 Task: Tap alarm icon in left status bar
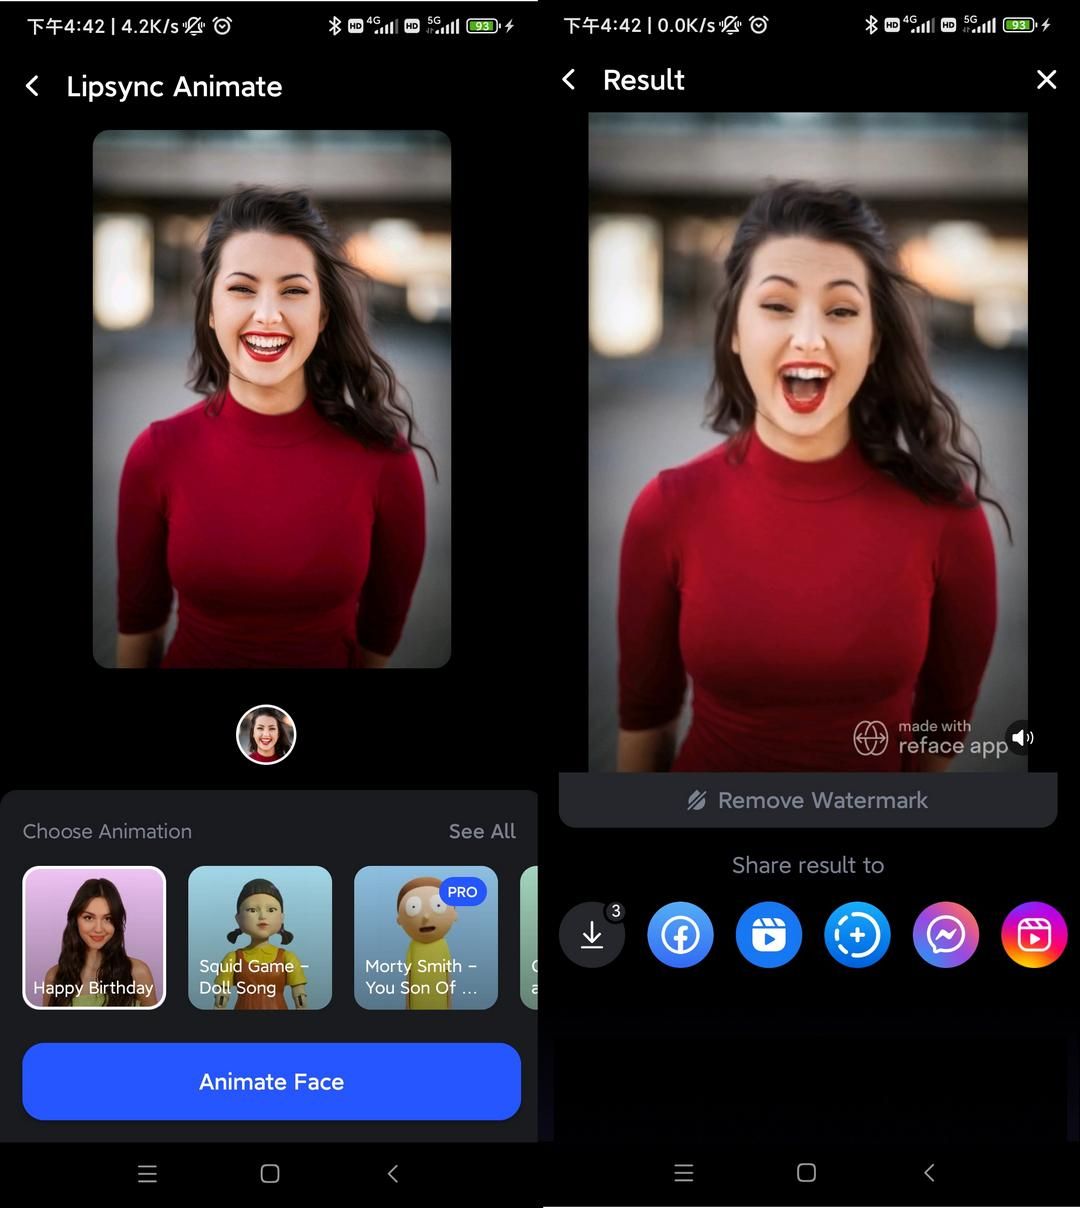(222, 26)
